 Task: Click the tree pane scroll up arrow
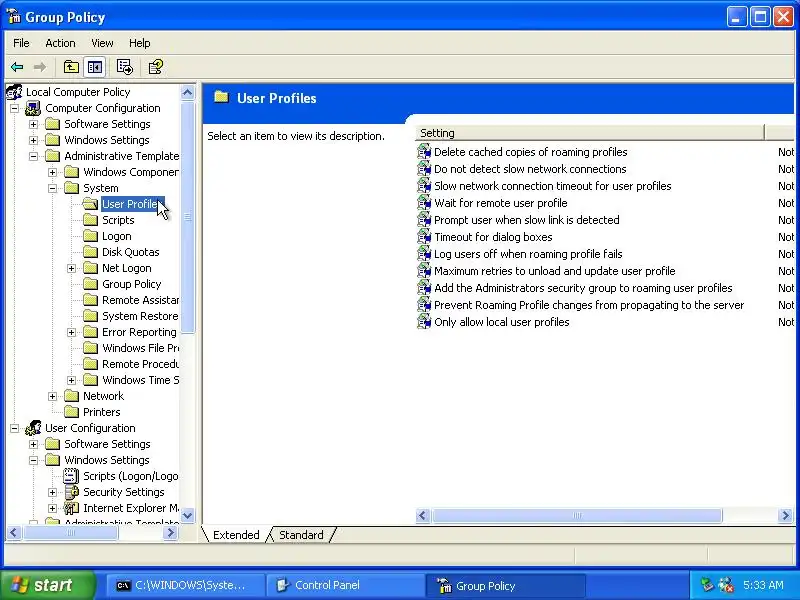tap(187, 92)
